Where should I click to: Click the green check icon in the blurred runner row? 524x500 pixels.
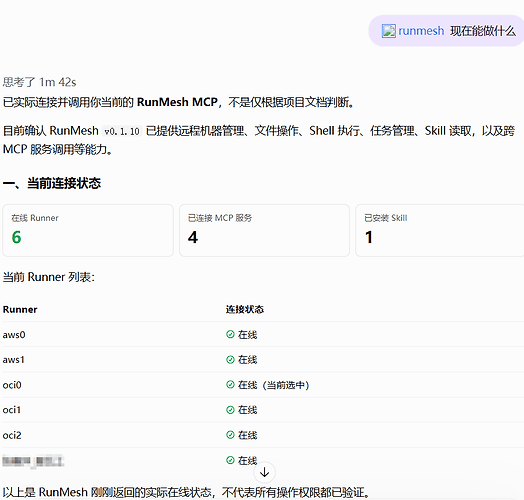(230, 460)
